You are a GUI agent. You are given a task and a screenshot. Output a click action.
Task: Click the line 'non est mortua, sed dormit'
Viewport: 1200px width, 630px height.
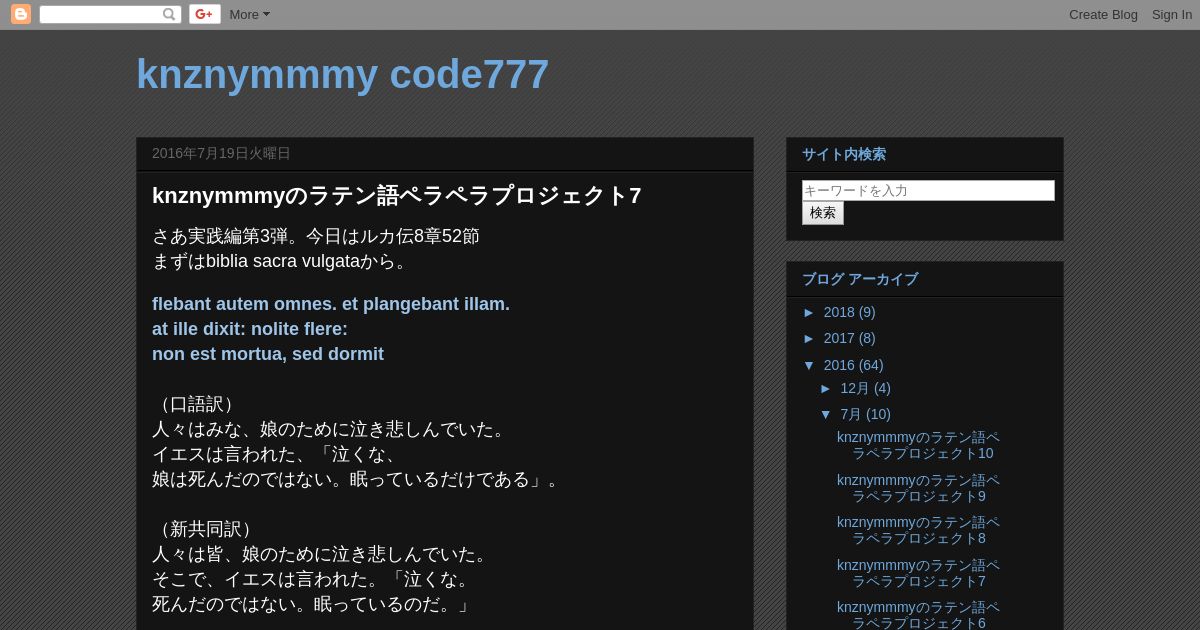(268, 354)
